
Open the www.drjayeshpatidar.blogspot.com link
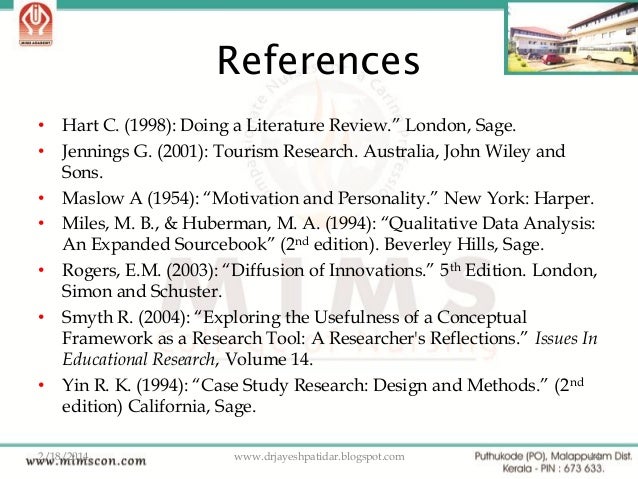tap(319, 457)
